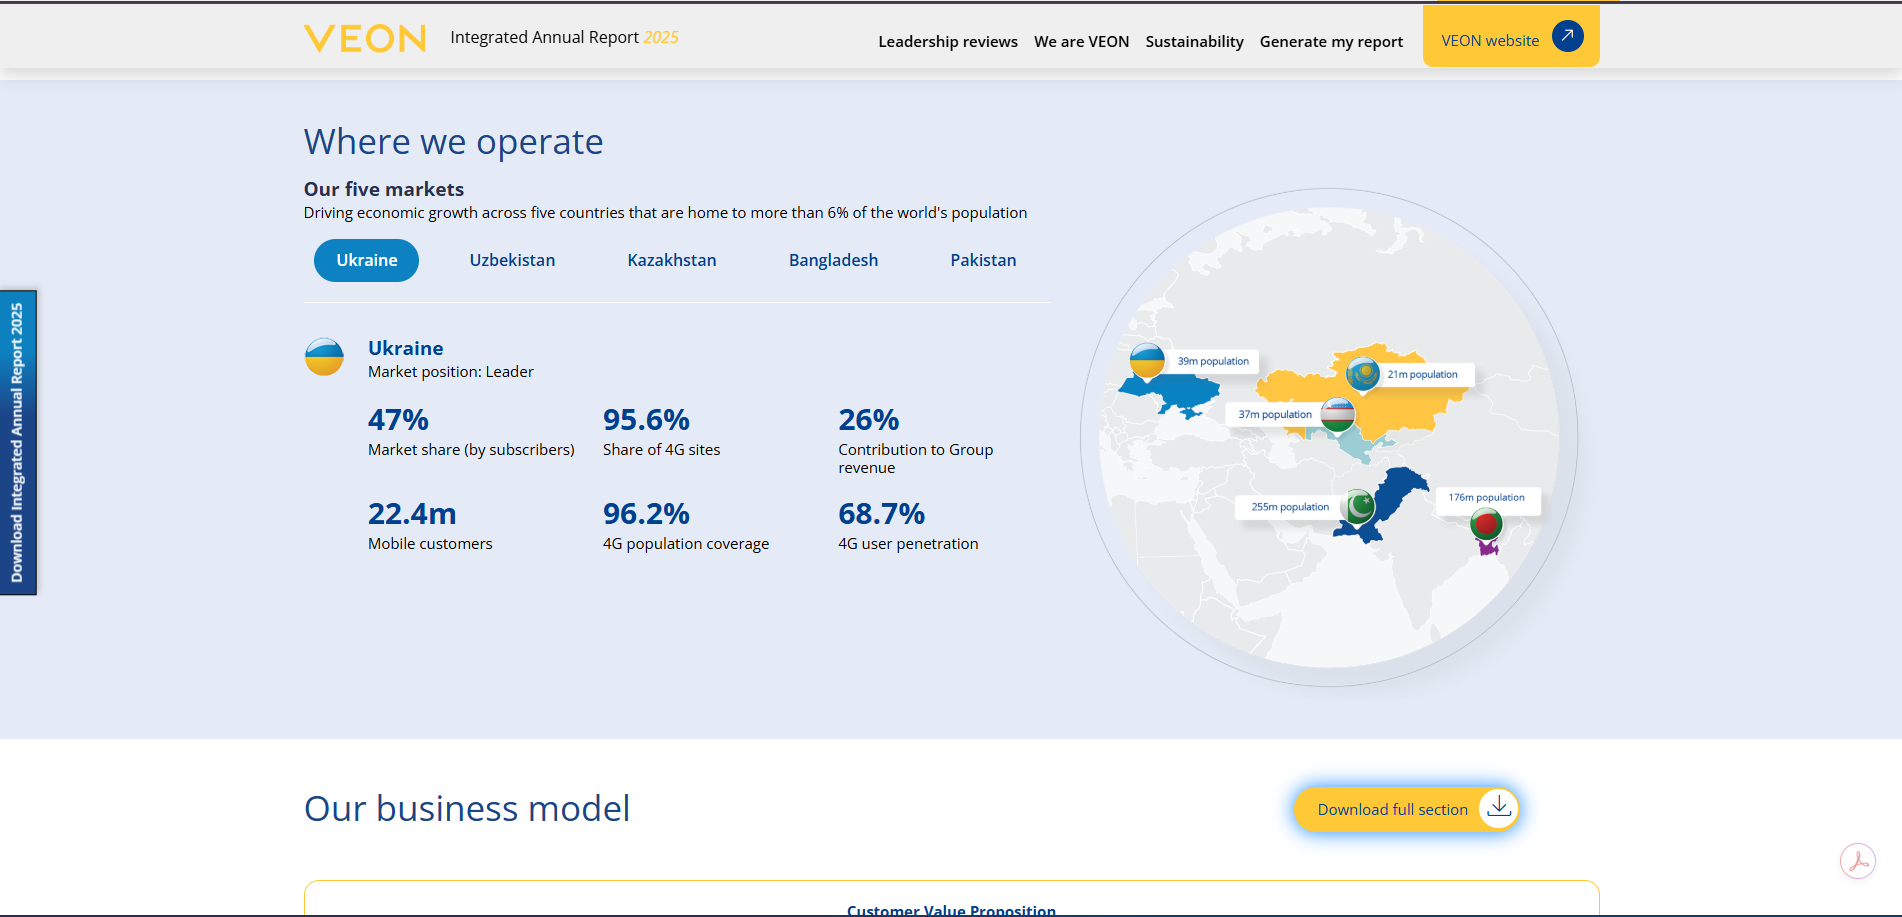Click Download Integrated Annual Report 2025 side tab
This screenshot has width=1902, height=917.
tap(18, 443)
